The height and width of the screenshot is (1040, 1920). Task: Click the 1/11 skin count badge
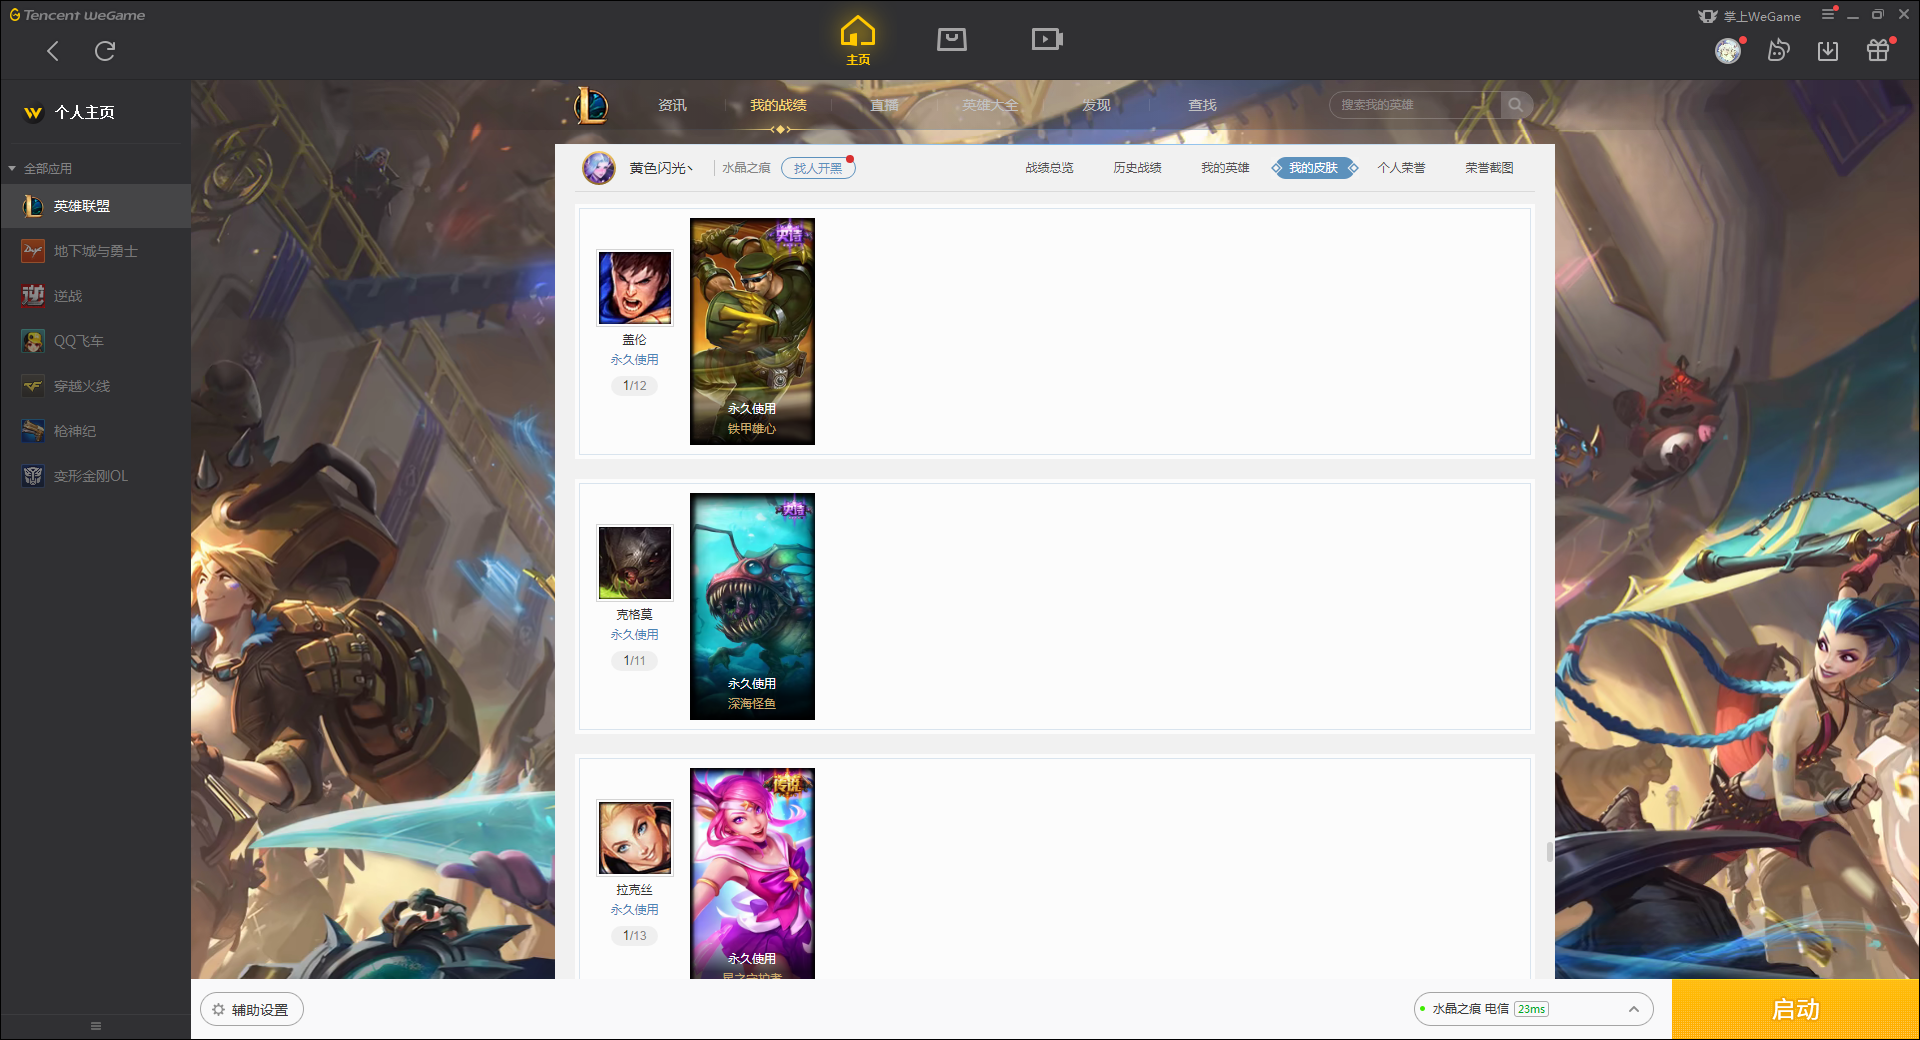point(635,660)
